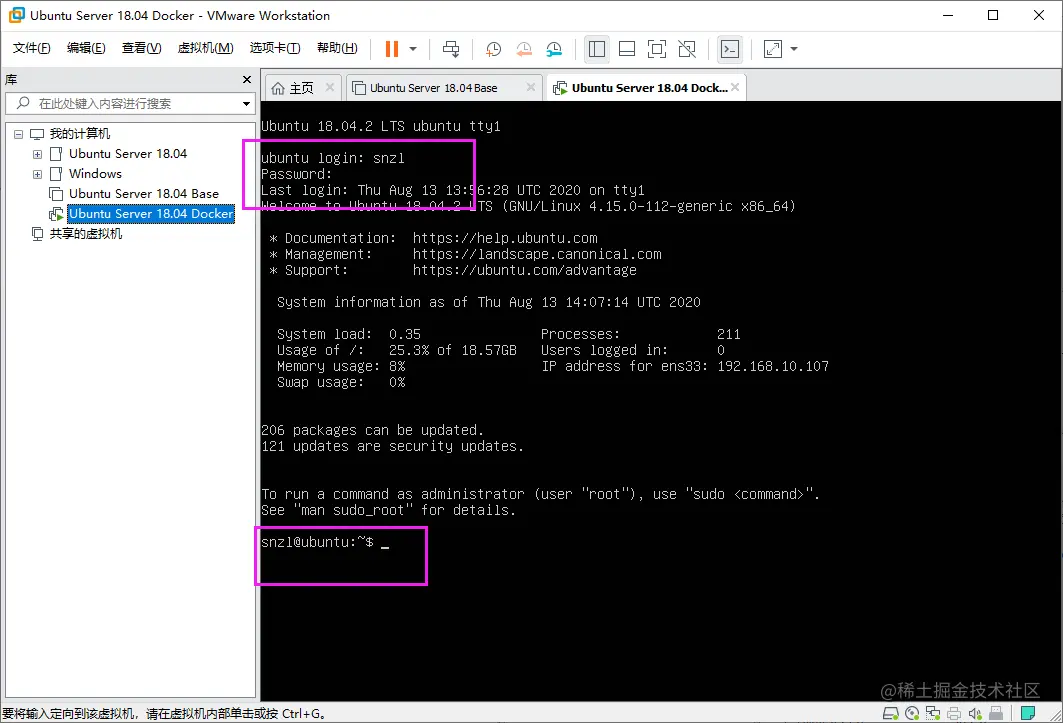Image resolution: width=1063 pixels, height=723 pixels.
Task: Send Ctrl+Alt+Del to the virtual machine
Action: [451, 49]
